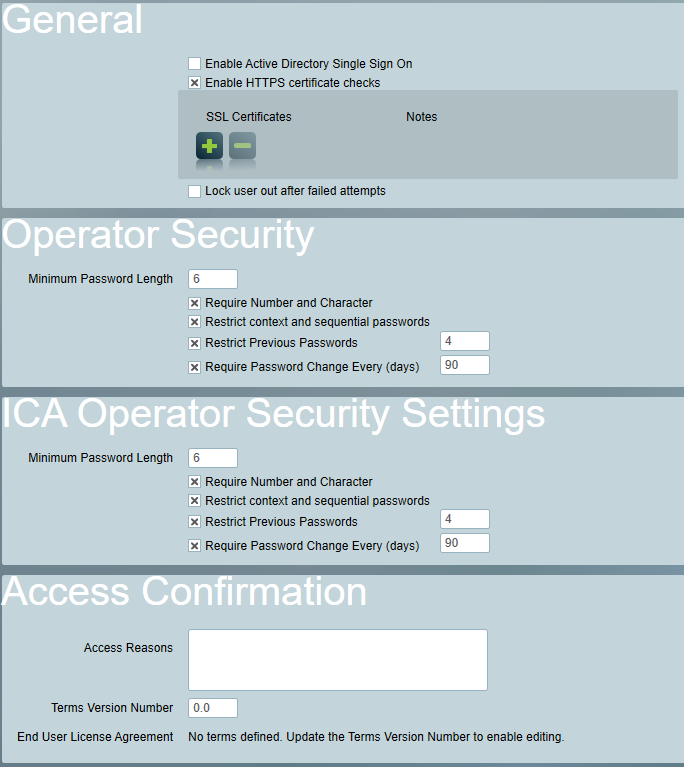Enable Lock user out after failed attempts
The height and width of the screenshot is (767, 684).
[195, 191]
